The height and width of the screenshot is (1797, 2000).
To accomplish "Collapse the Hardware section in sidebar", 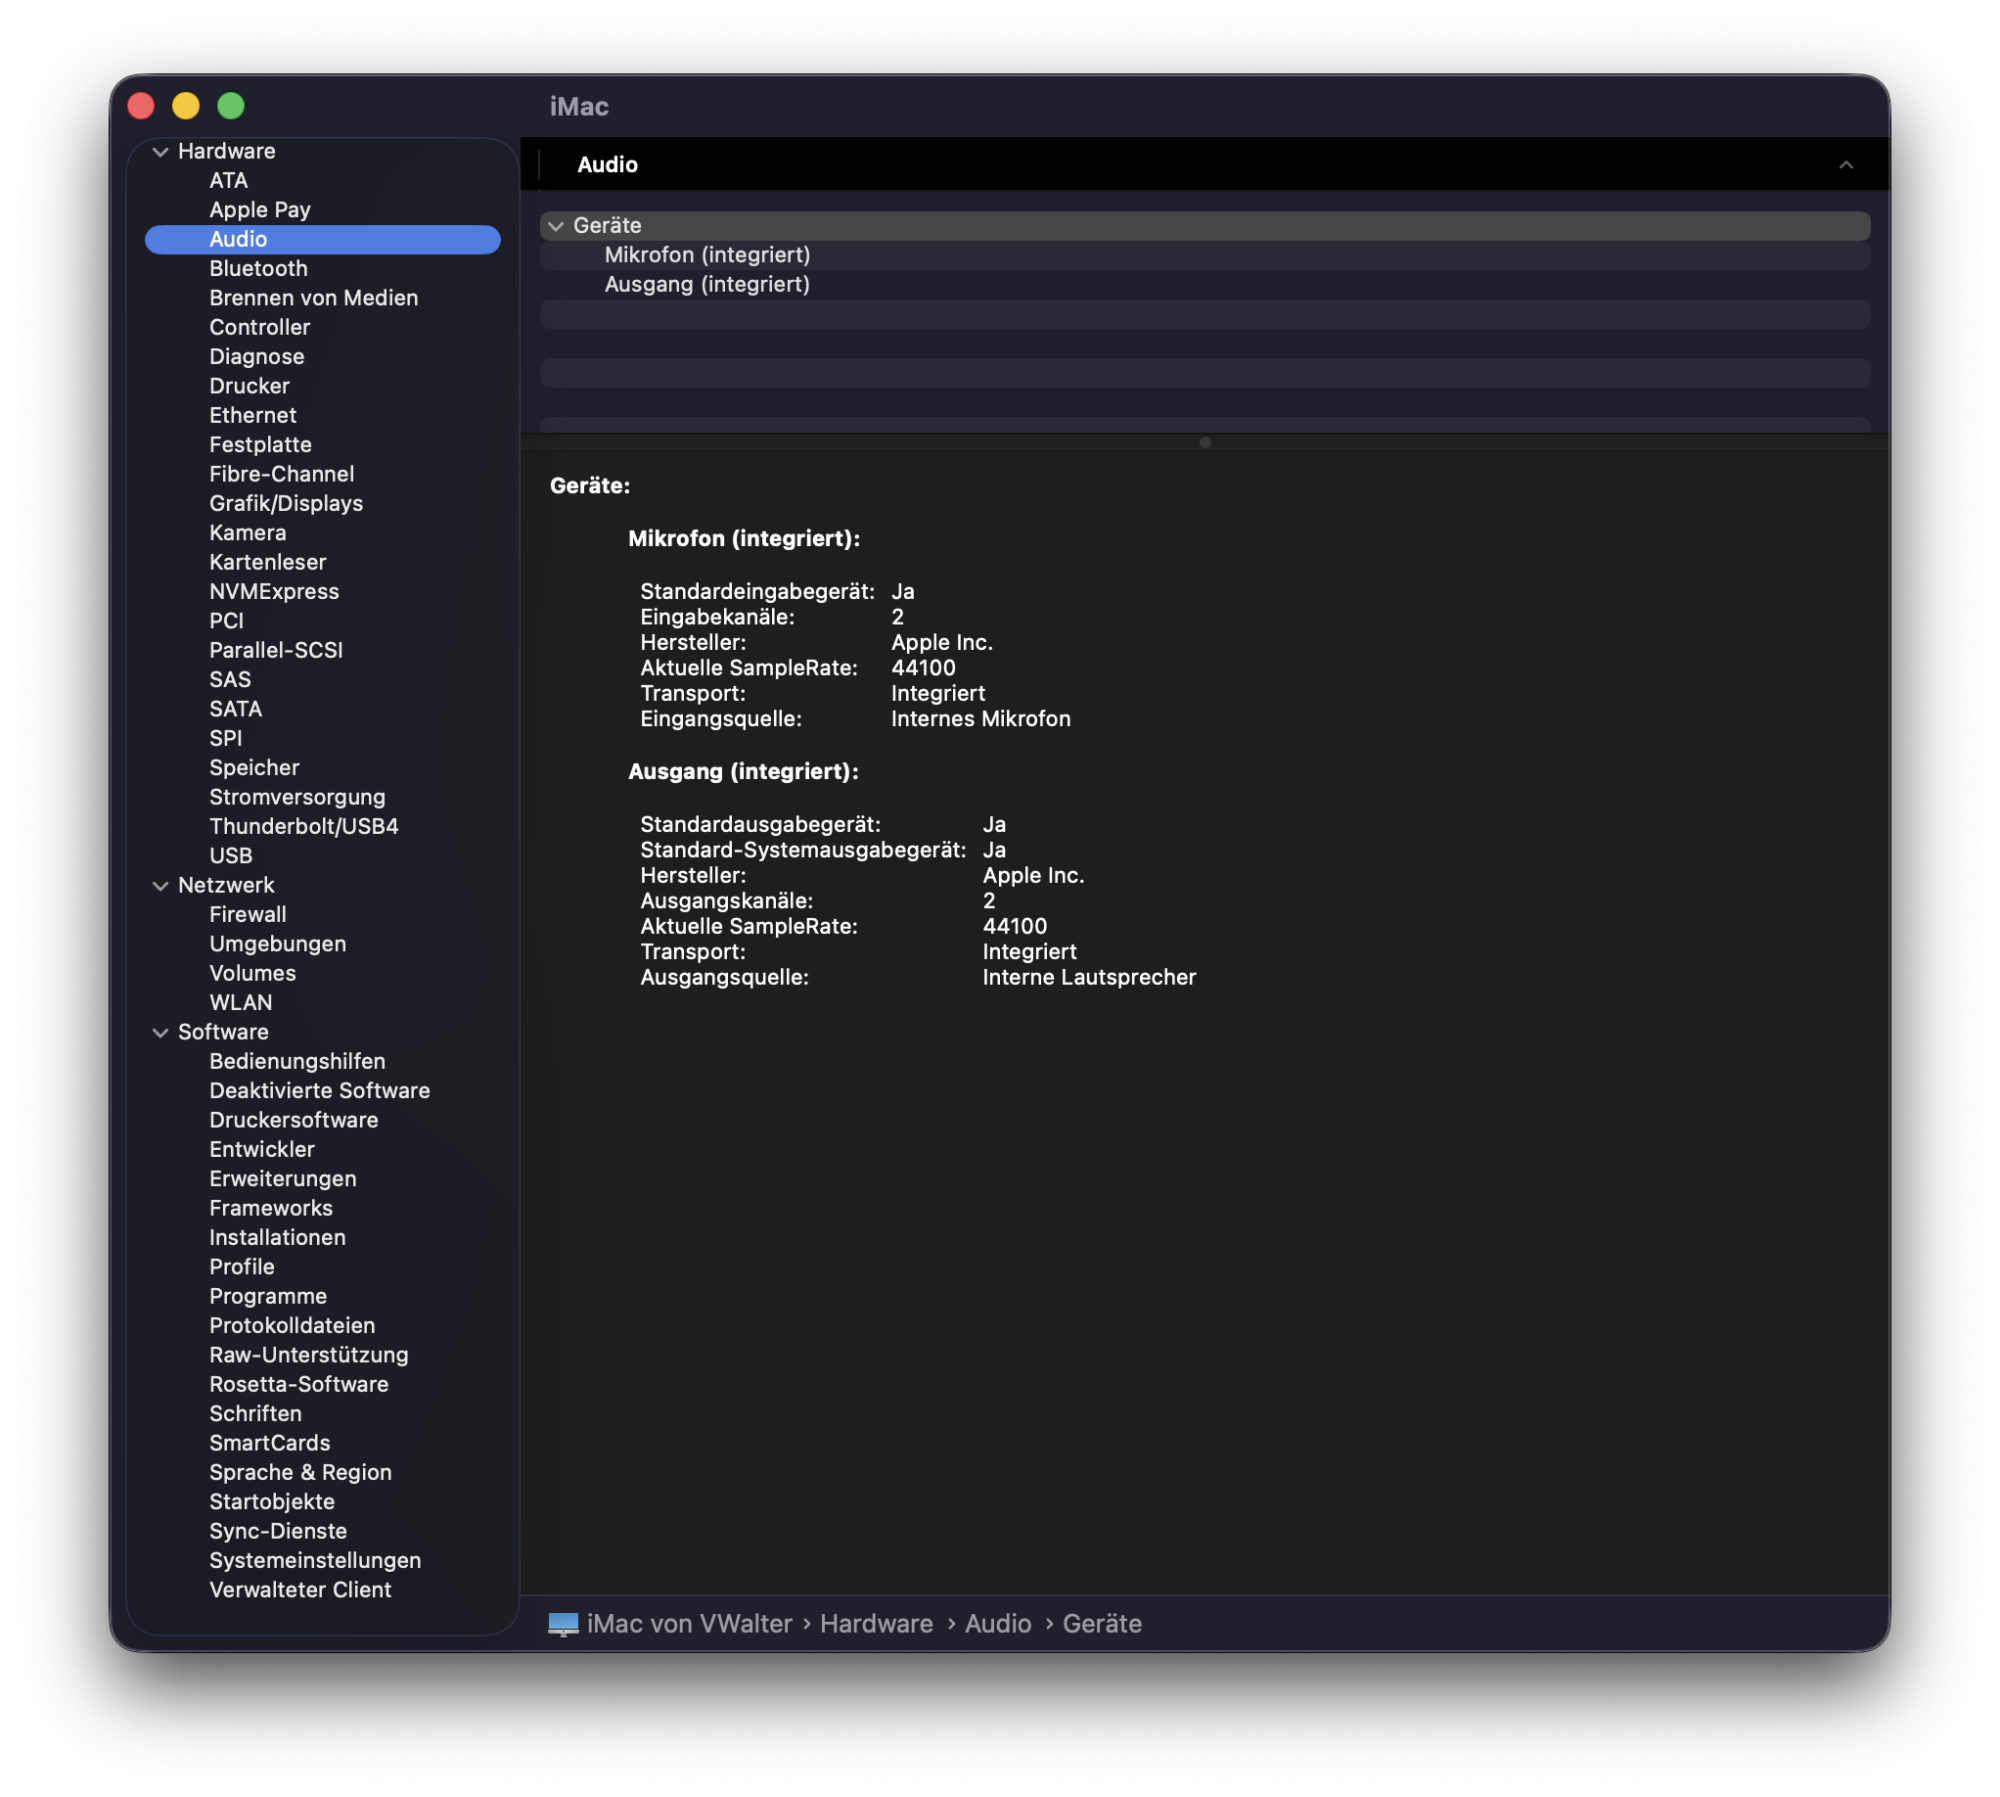I will pyautogui.click(x=160, y=152).
